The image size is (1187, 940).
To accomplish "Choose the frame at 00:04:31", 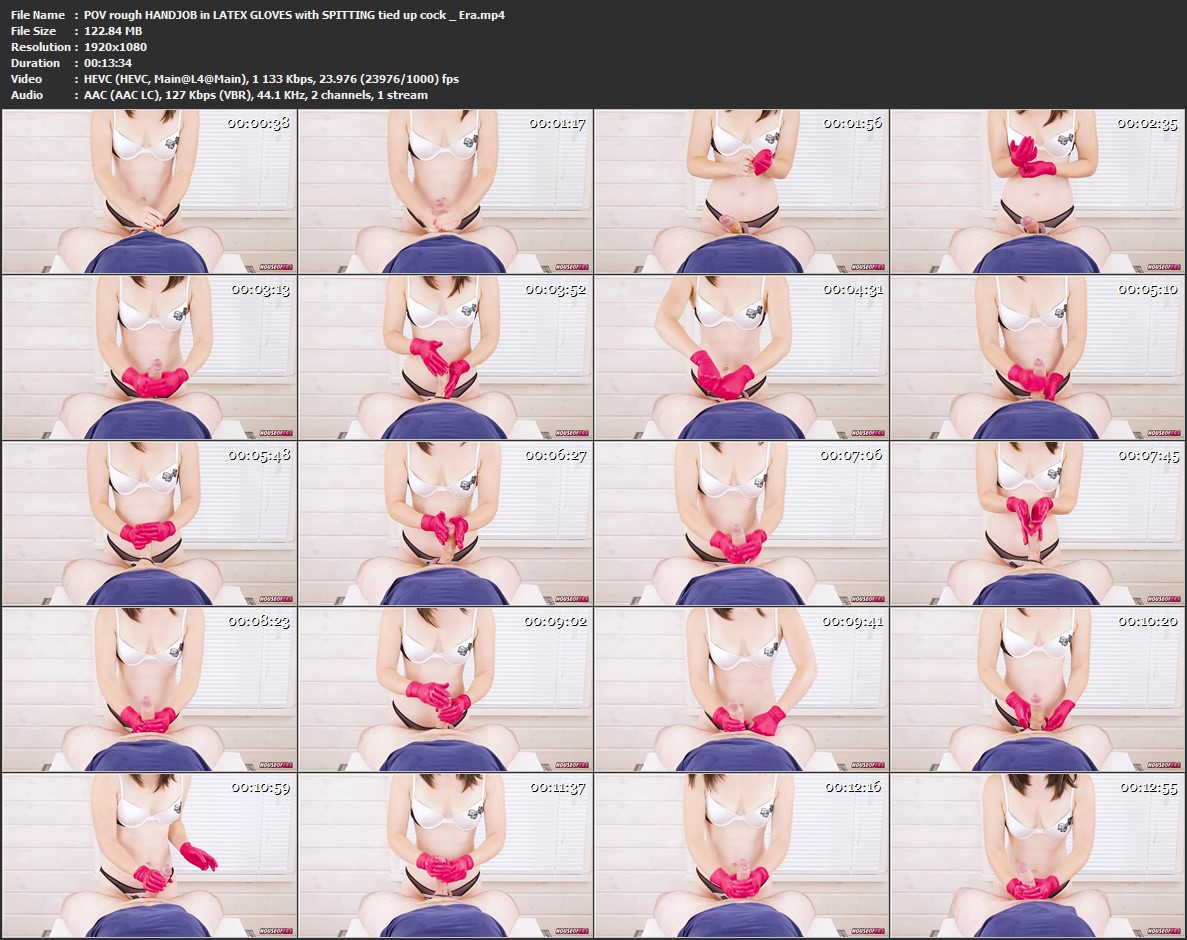I will point(741,357).
